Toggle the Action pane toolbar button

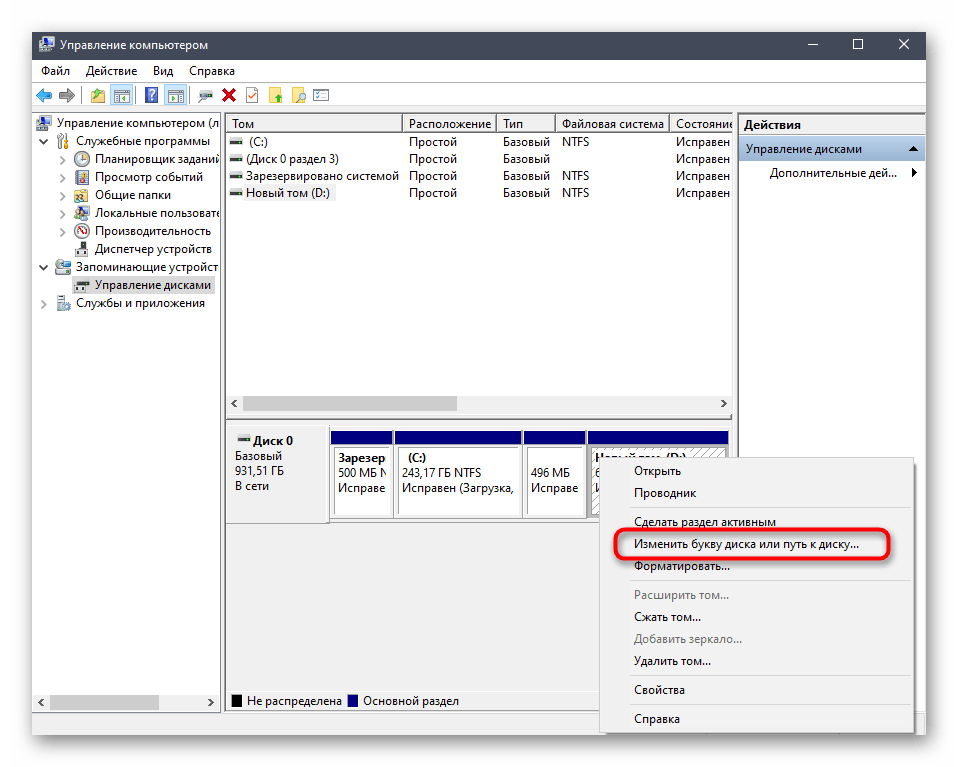point(176,96)
